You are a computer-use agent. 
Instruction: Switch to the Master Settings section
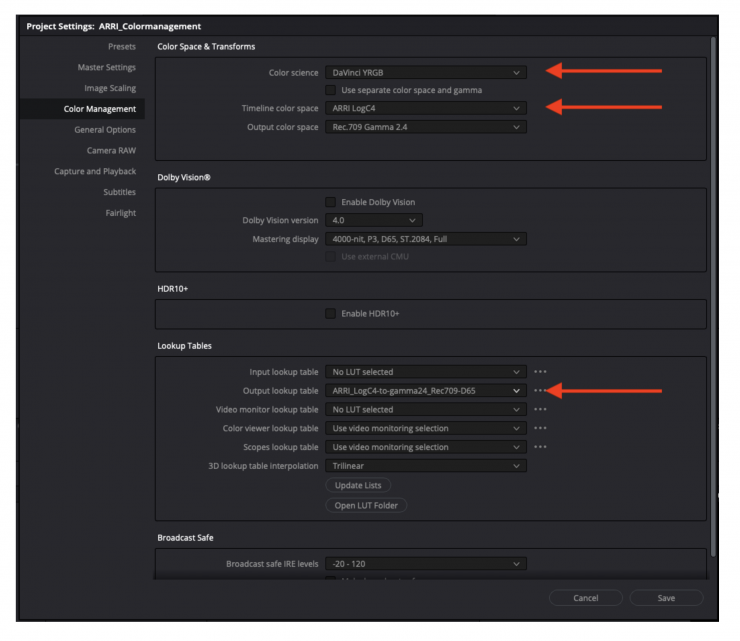tap(106, 67)
